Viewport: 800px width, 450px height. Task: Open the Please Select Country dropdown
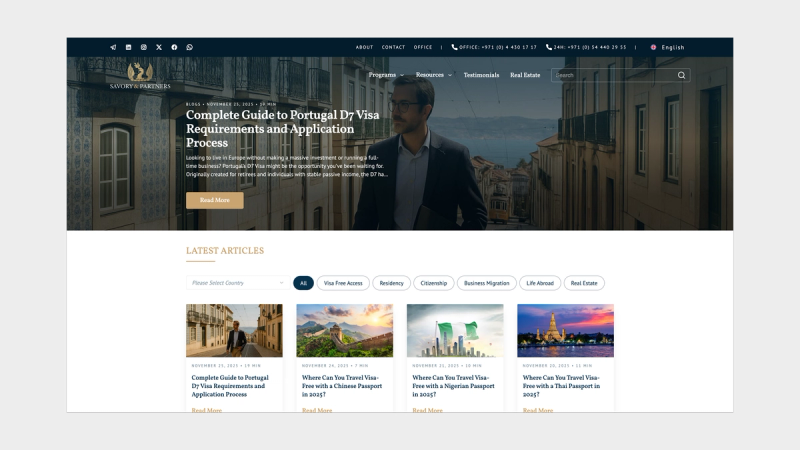238,283
